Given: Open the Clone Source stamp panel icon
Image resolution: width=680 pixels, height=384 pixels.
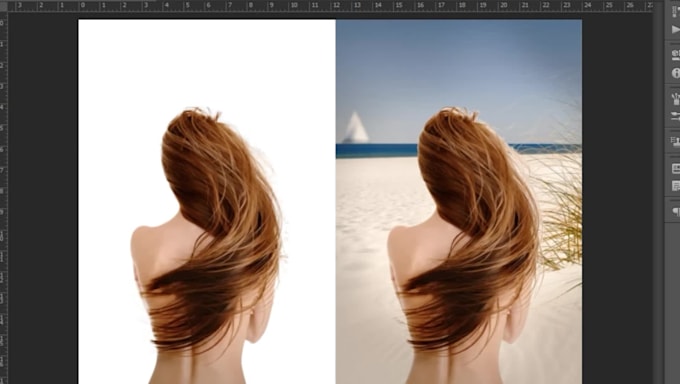Looking at the screenshot, I should pos(676,141).
